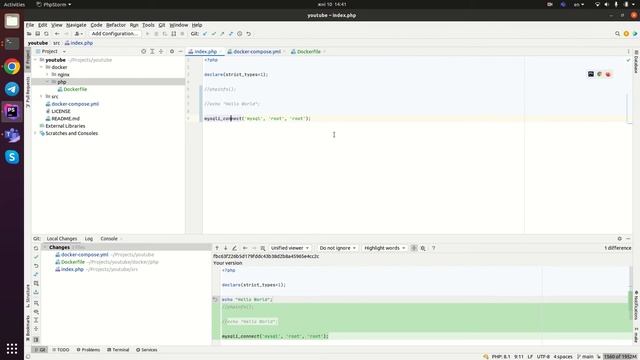Open Git Show History clock icon
Image resolution: width=640 pixels, height=360 pixels.
[x=240, y=34]
